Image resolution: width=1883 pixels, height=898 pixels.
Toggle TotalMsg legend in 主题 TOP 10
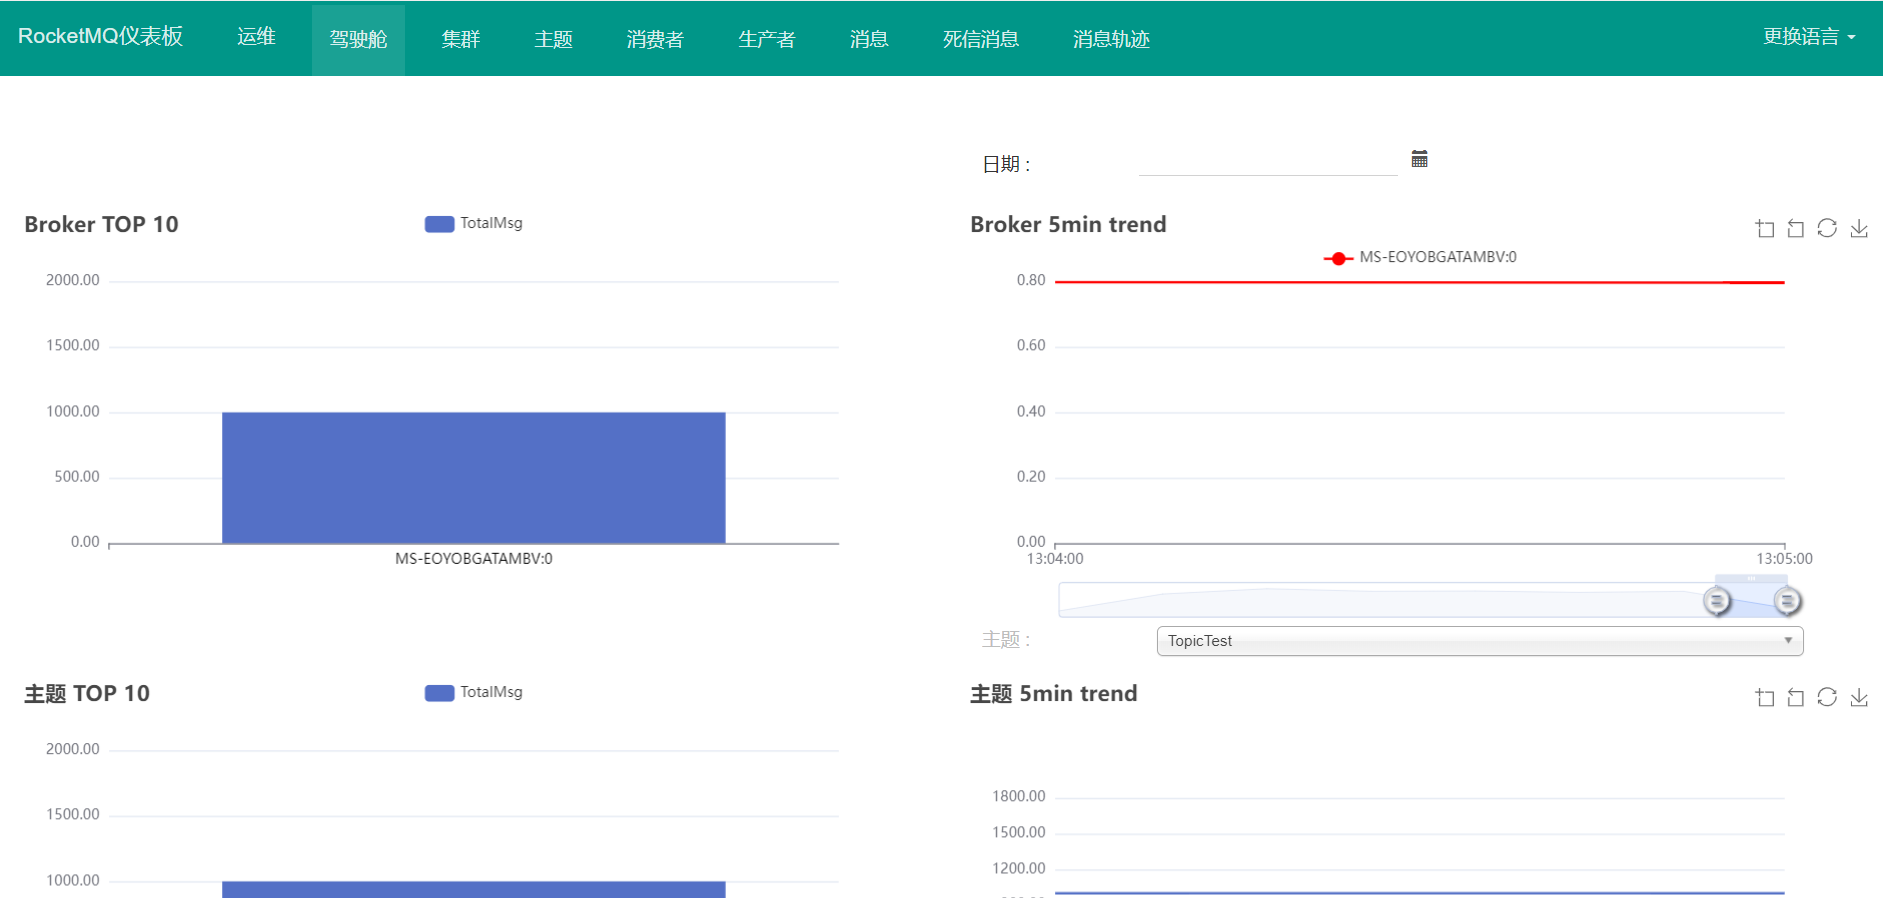[474, 693]
